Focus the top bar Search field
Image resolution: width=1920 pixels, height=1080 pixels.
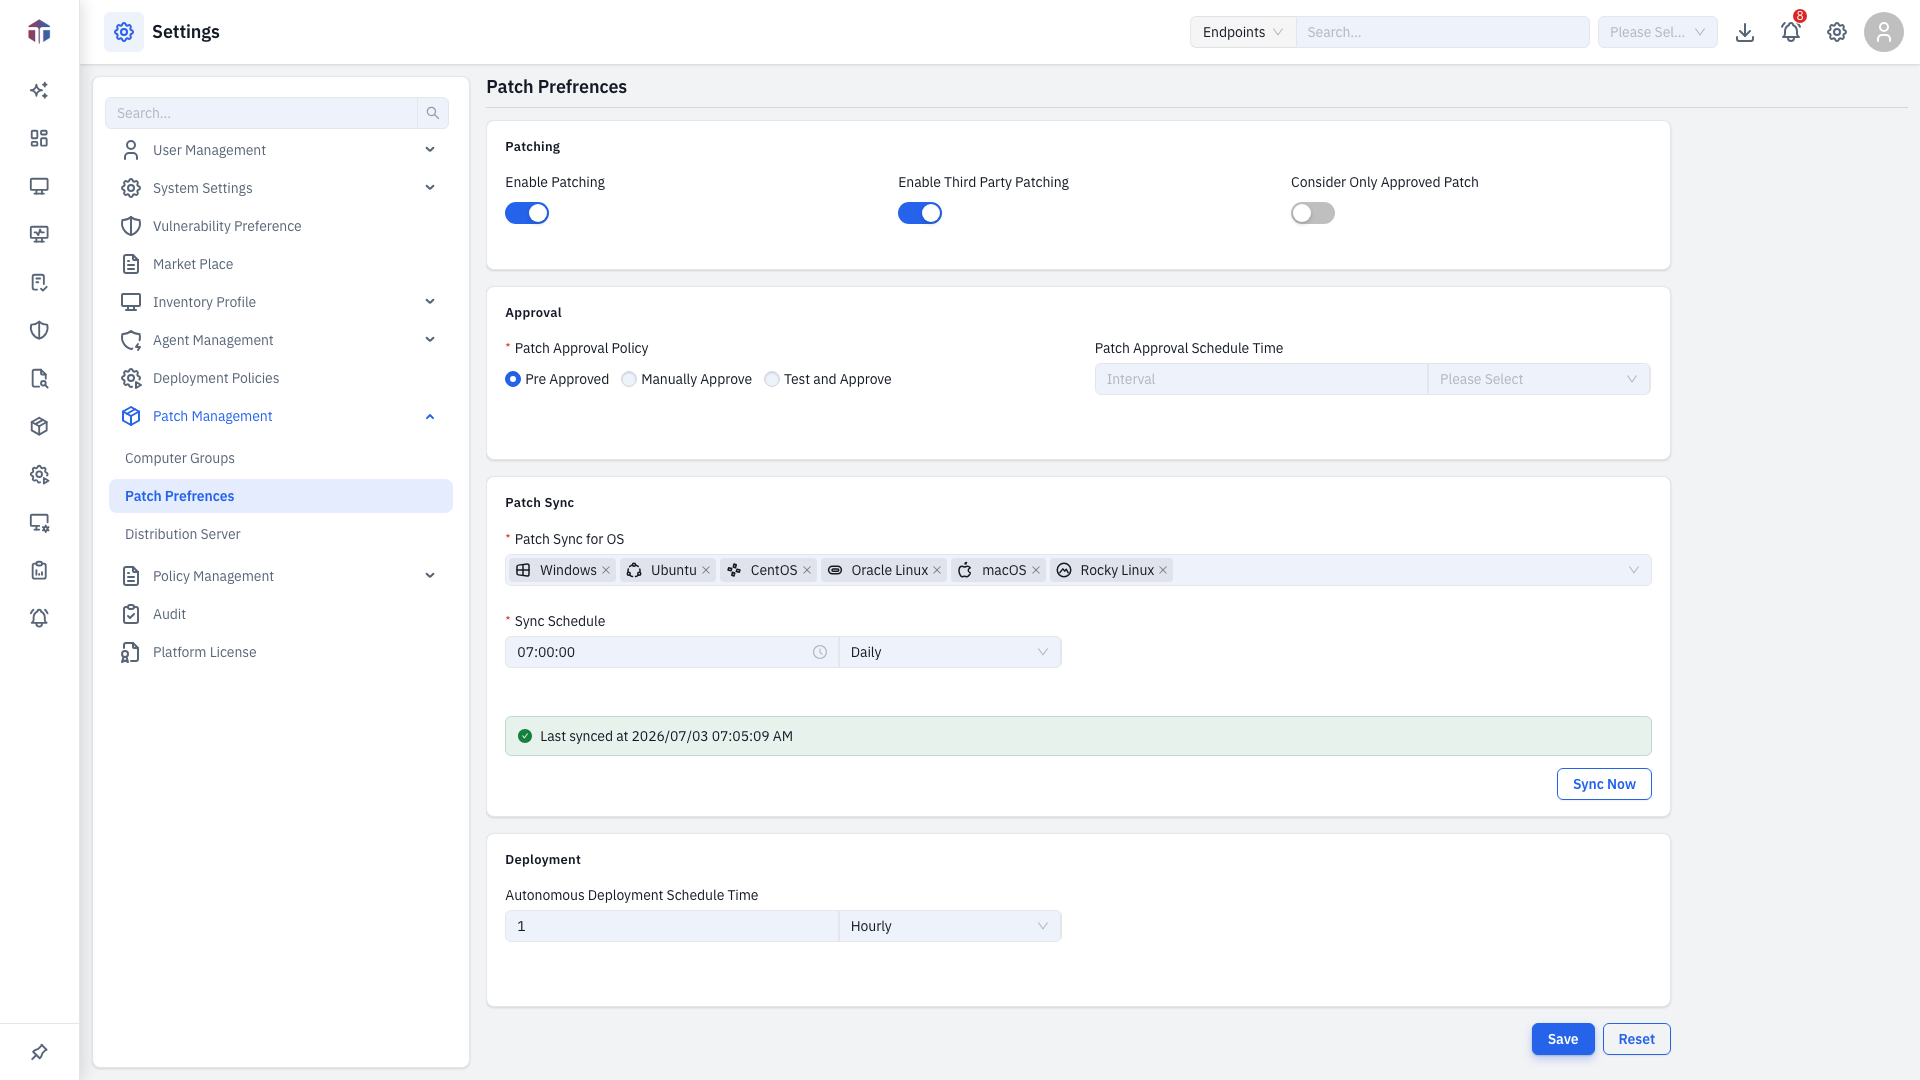(1443, 32)
